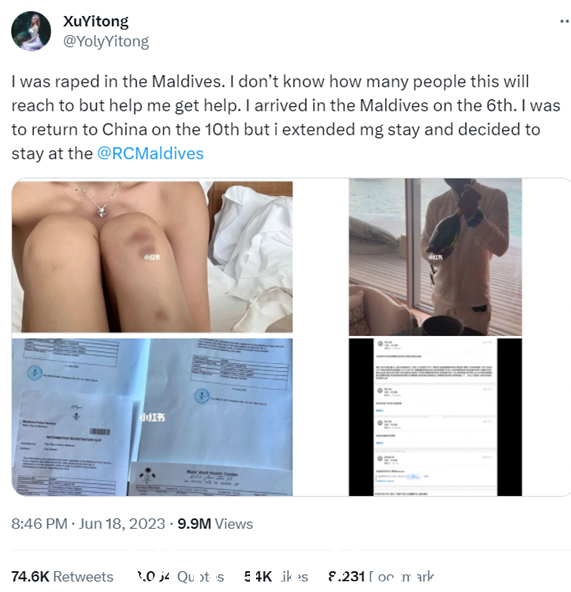Open the top-left attached photo

(x=152, y=257)
